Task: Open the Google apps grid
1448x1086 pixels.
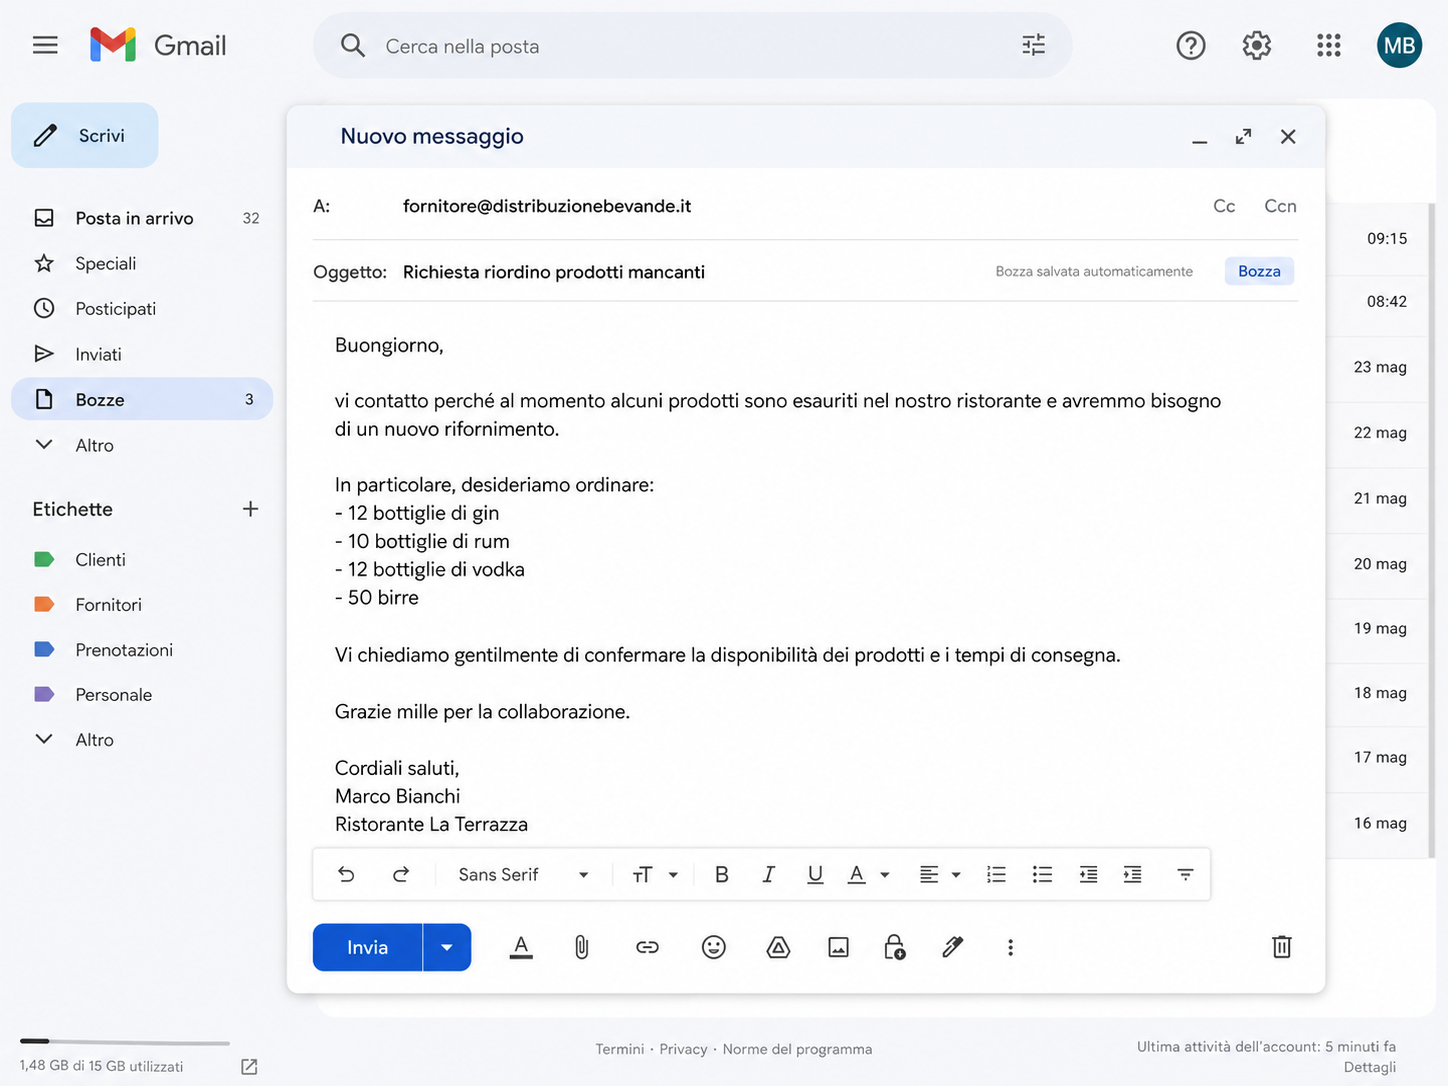Action: click(1328, 45)
